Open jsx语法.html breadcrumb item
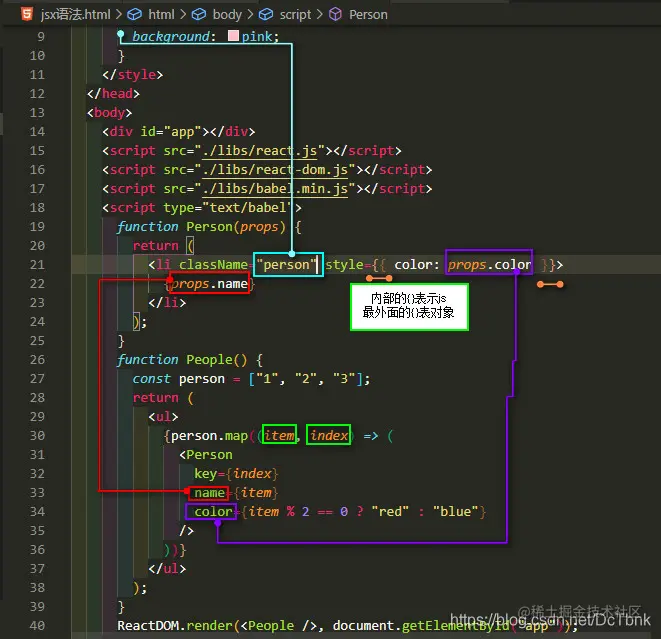The width and height of the screenshot is (661, 639). point(76,14)
